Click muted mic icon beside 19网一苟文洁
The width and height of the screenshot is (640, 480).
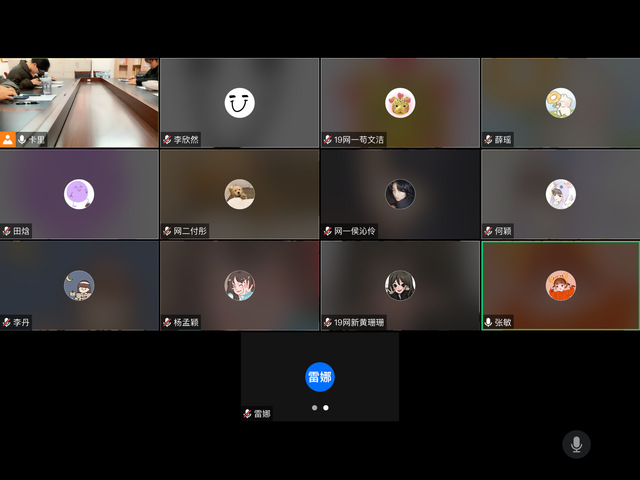tap(327, 140)
